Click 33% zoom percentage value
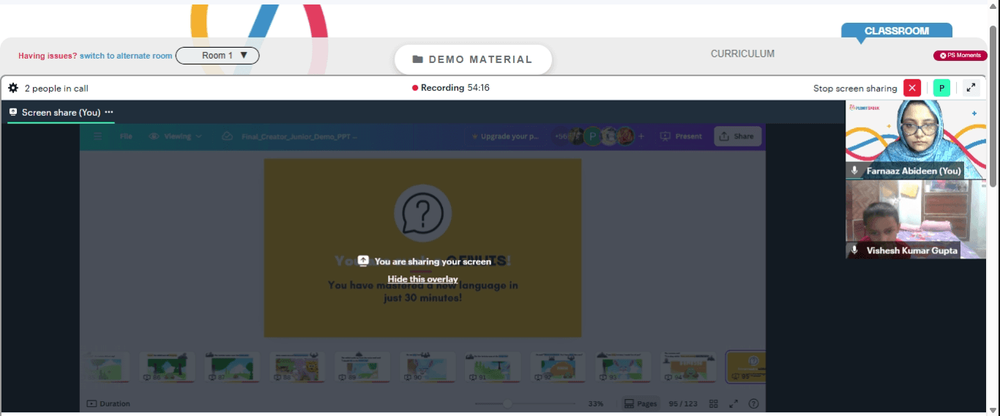Screen dimensions: 1000x416 pyautogui.click(x=596, y=404)
